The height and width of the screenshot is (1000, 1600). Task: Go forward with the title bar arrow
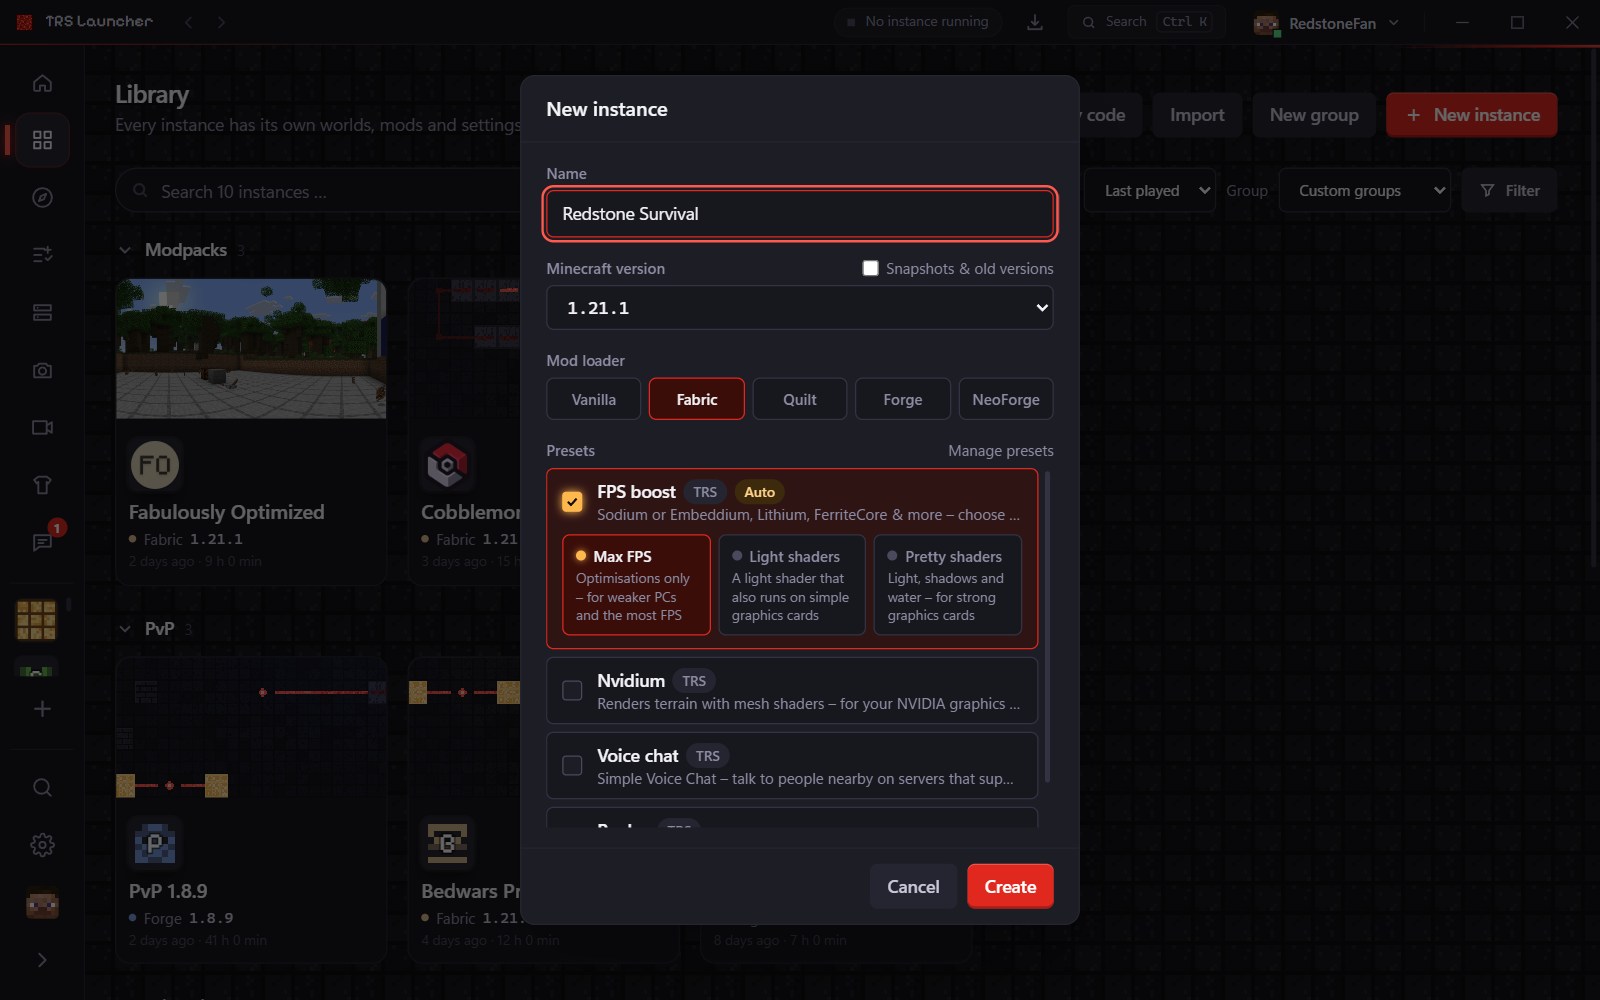coord(221,22)
